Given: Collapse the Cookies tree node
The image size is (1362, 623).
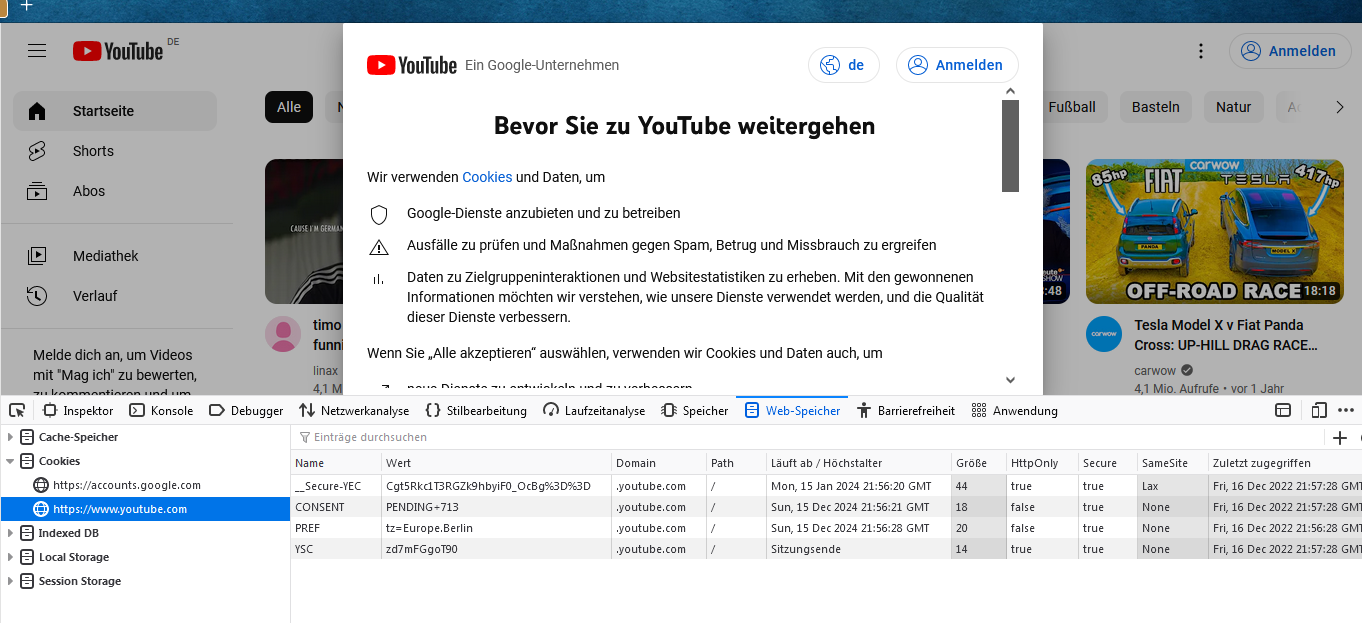Looking at the screenshot, I should [11, 461].
